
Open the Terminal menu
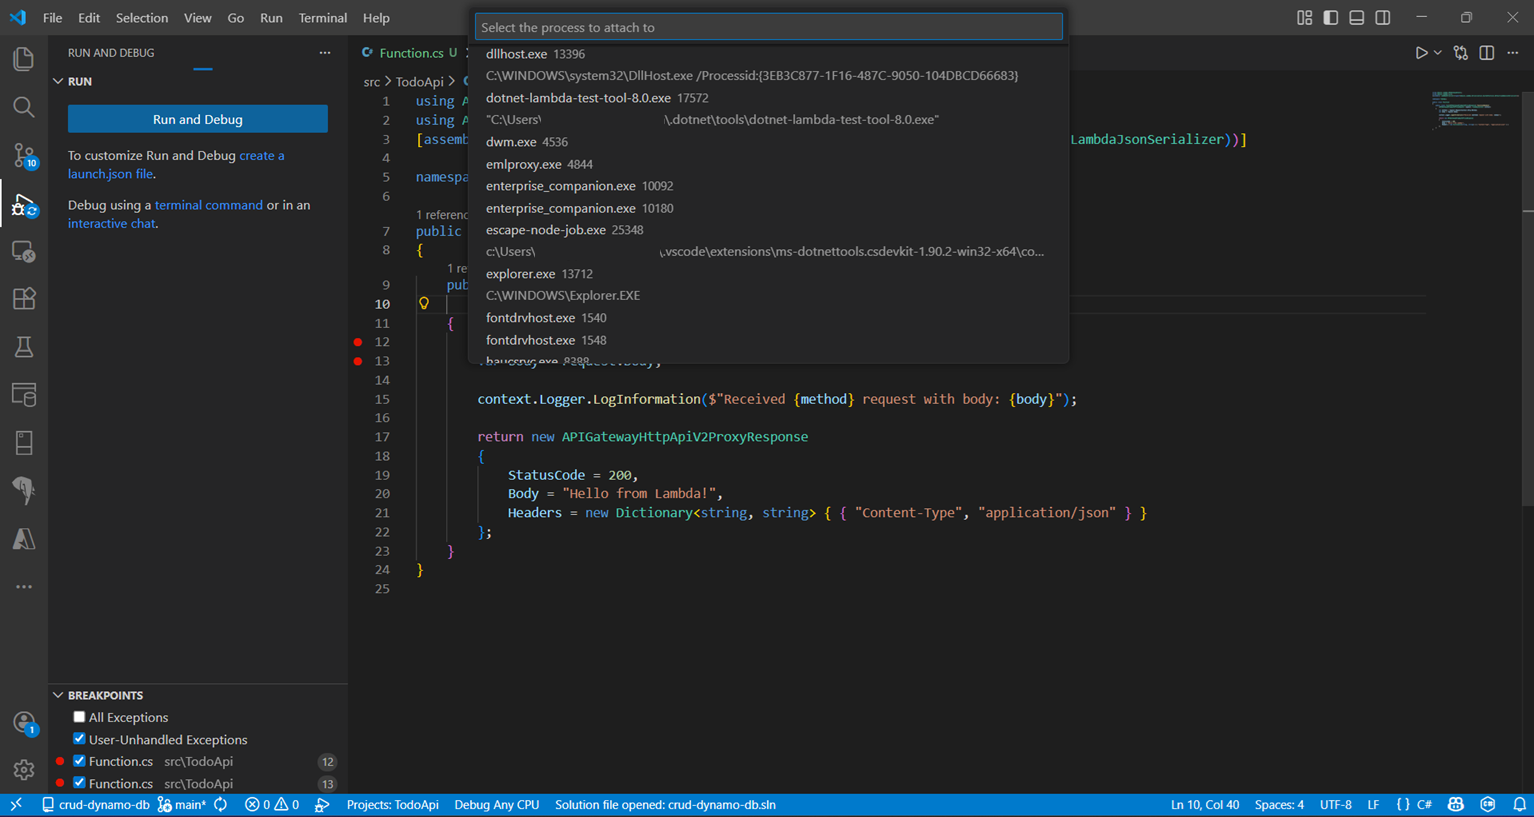(x=322, y=17)
